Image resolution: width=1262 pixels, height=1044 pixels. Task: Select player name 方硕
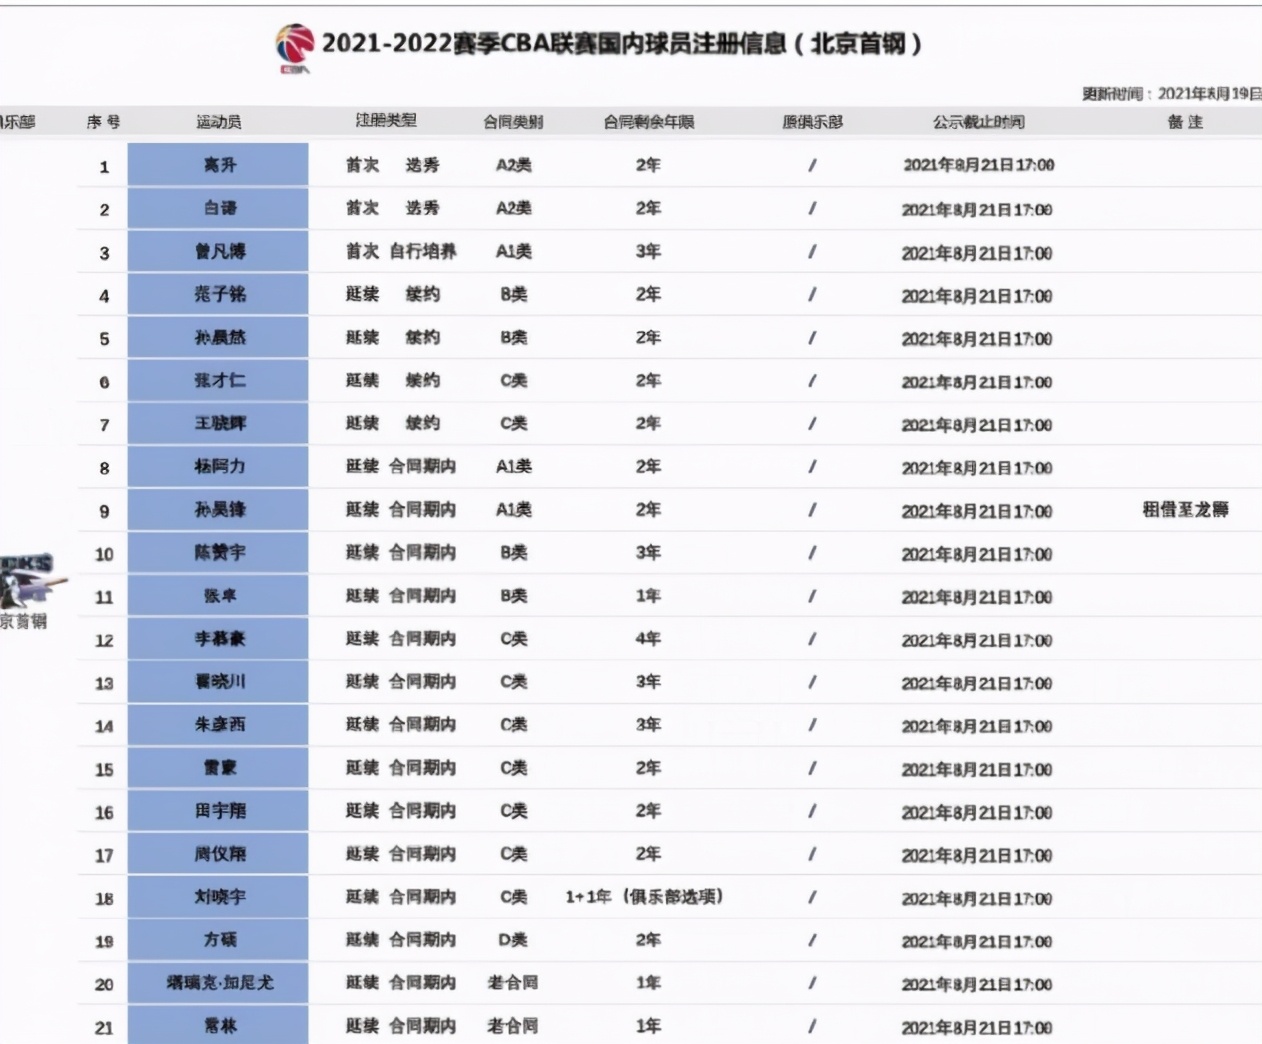coord(218,939)
